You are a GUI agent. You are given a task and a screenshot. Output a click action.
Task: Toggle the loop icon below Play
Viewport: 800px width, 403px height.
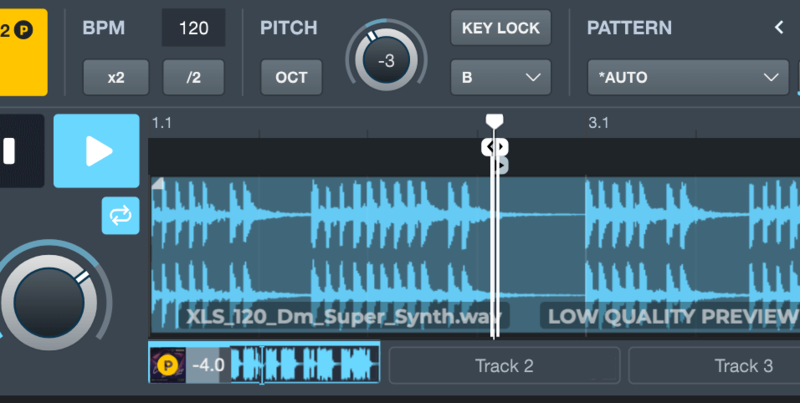coord(120,215)
